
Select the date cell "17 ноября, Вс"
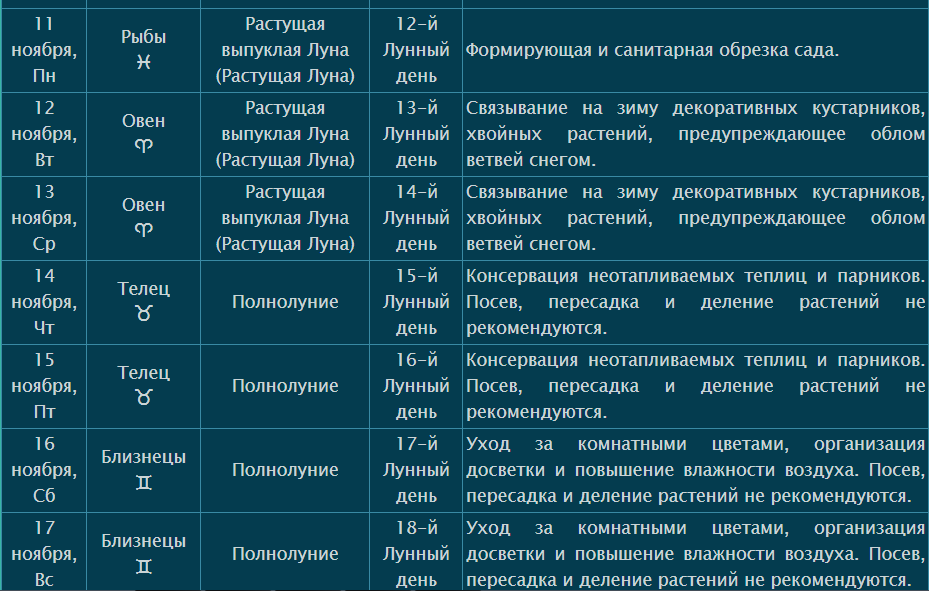click(x=44, y=554)
